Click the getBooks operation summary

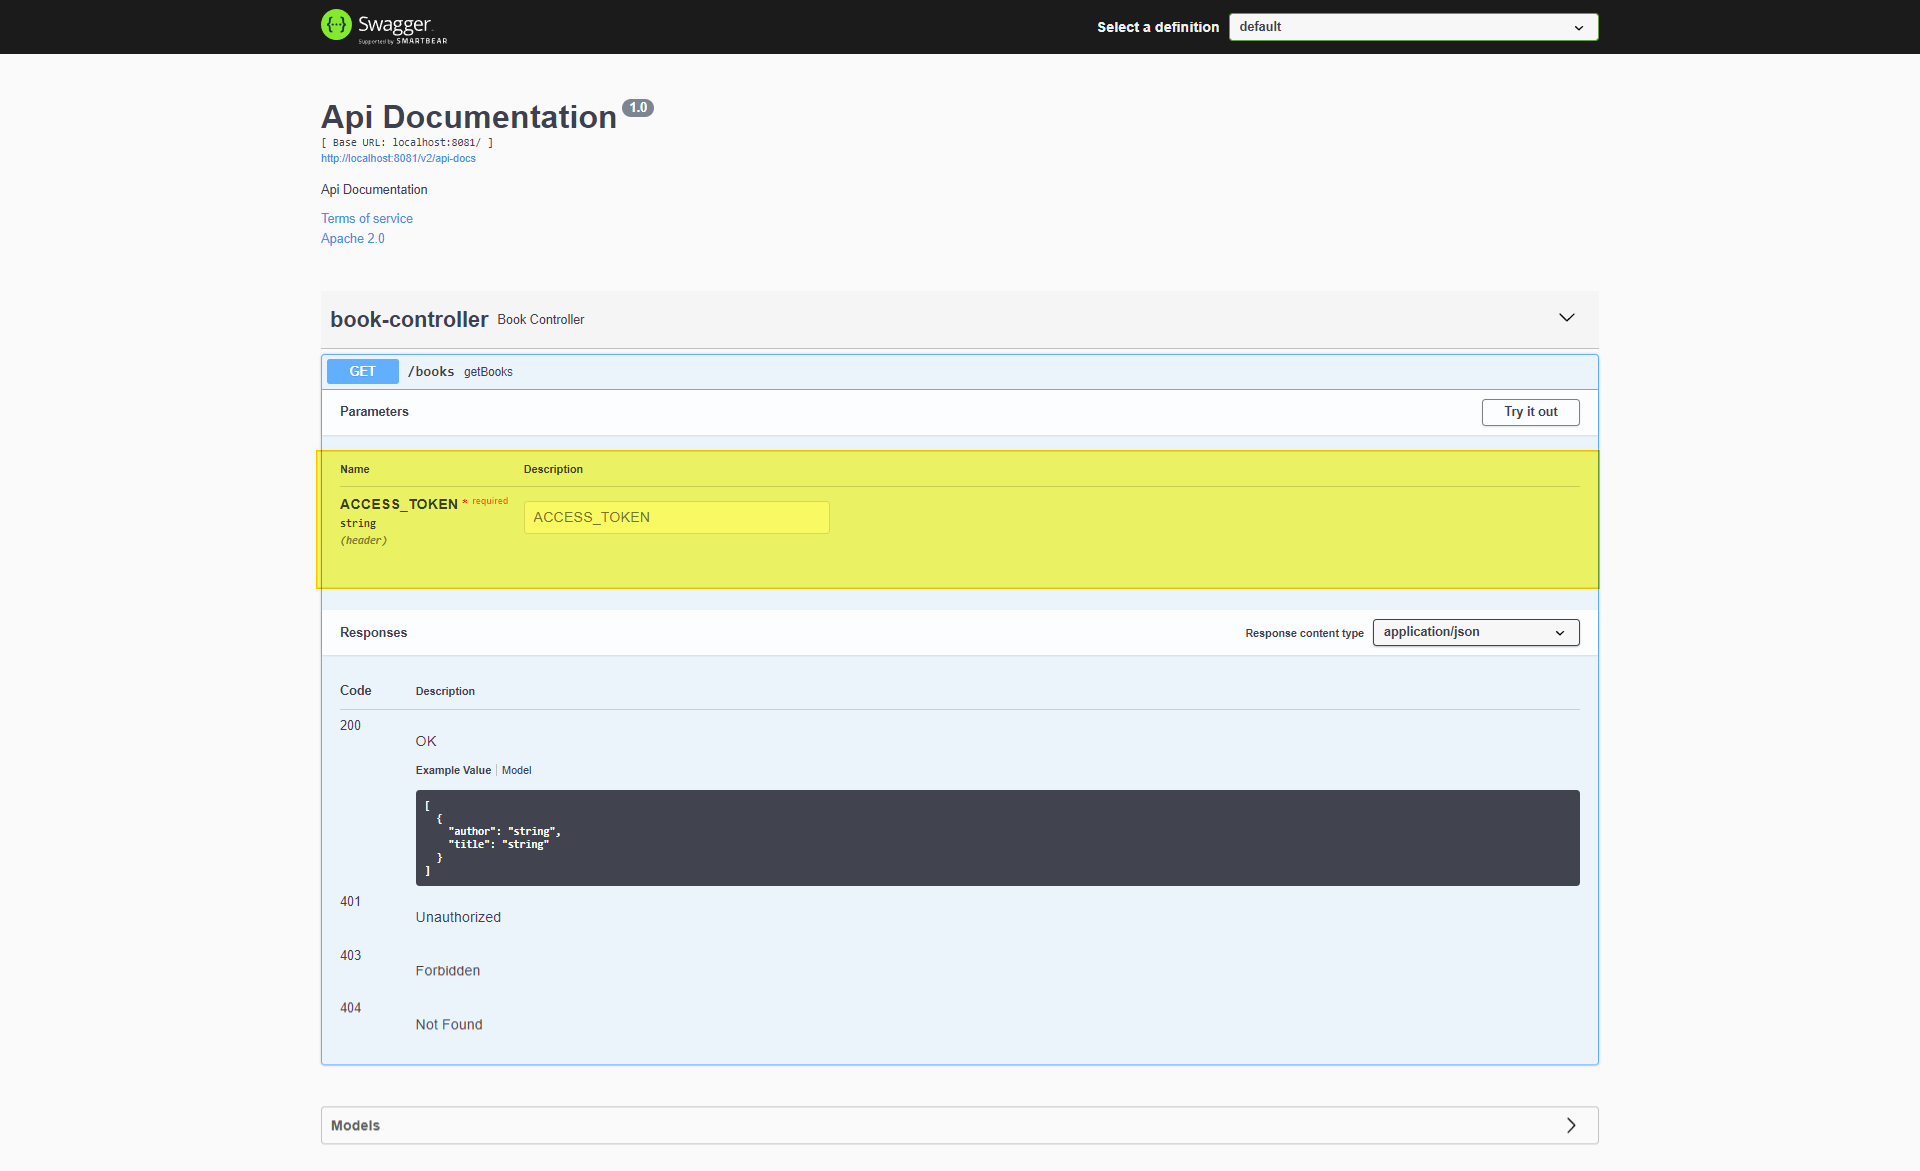click(488, 372)
